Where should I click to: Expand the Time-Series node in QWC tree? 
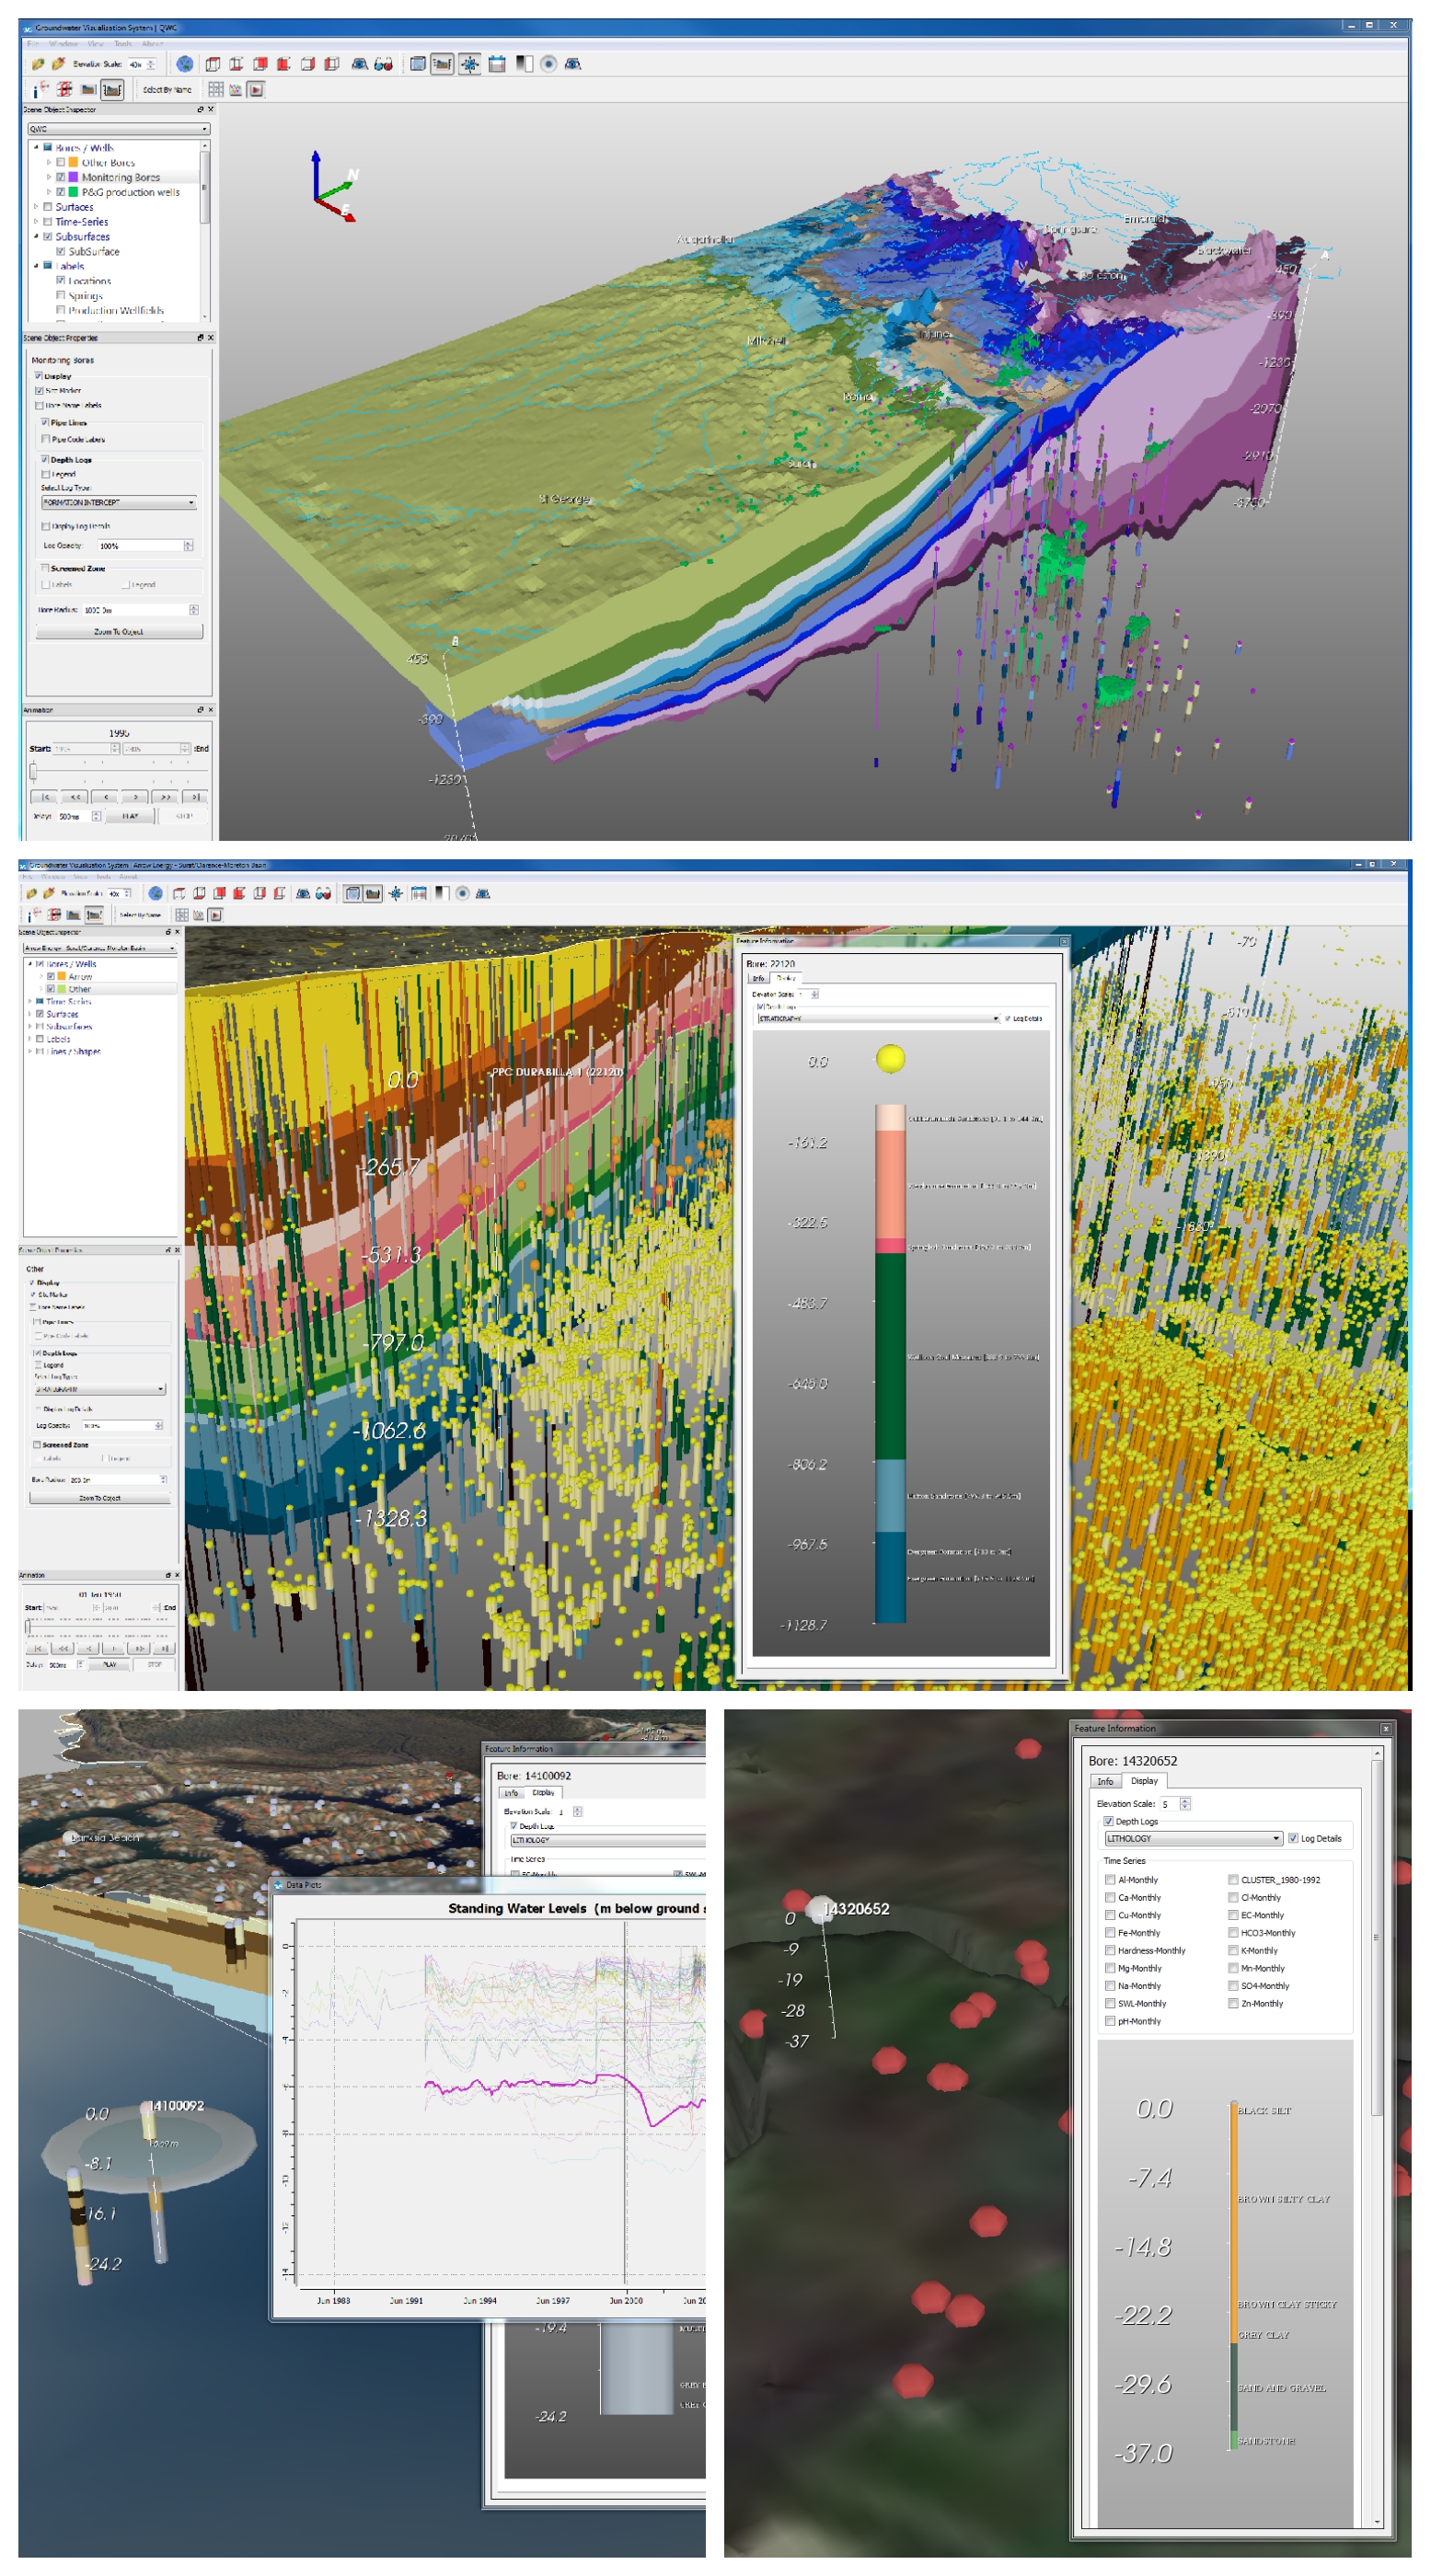tap(36, 222)
